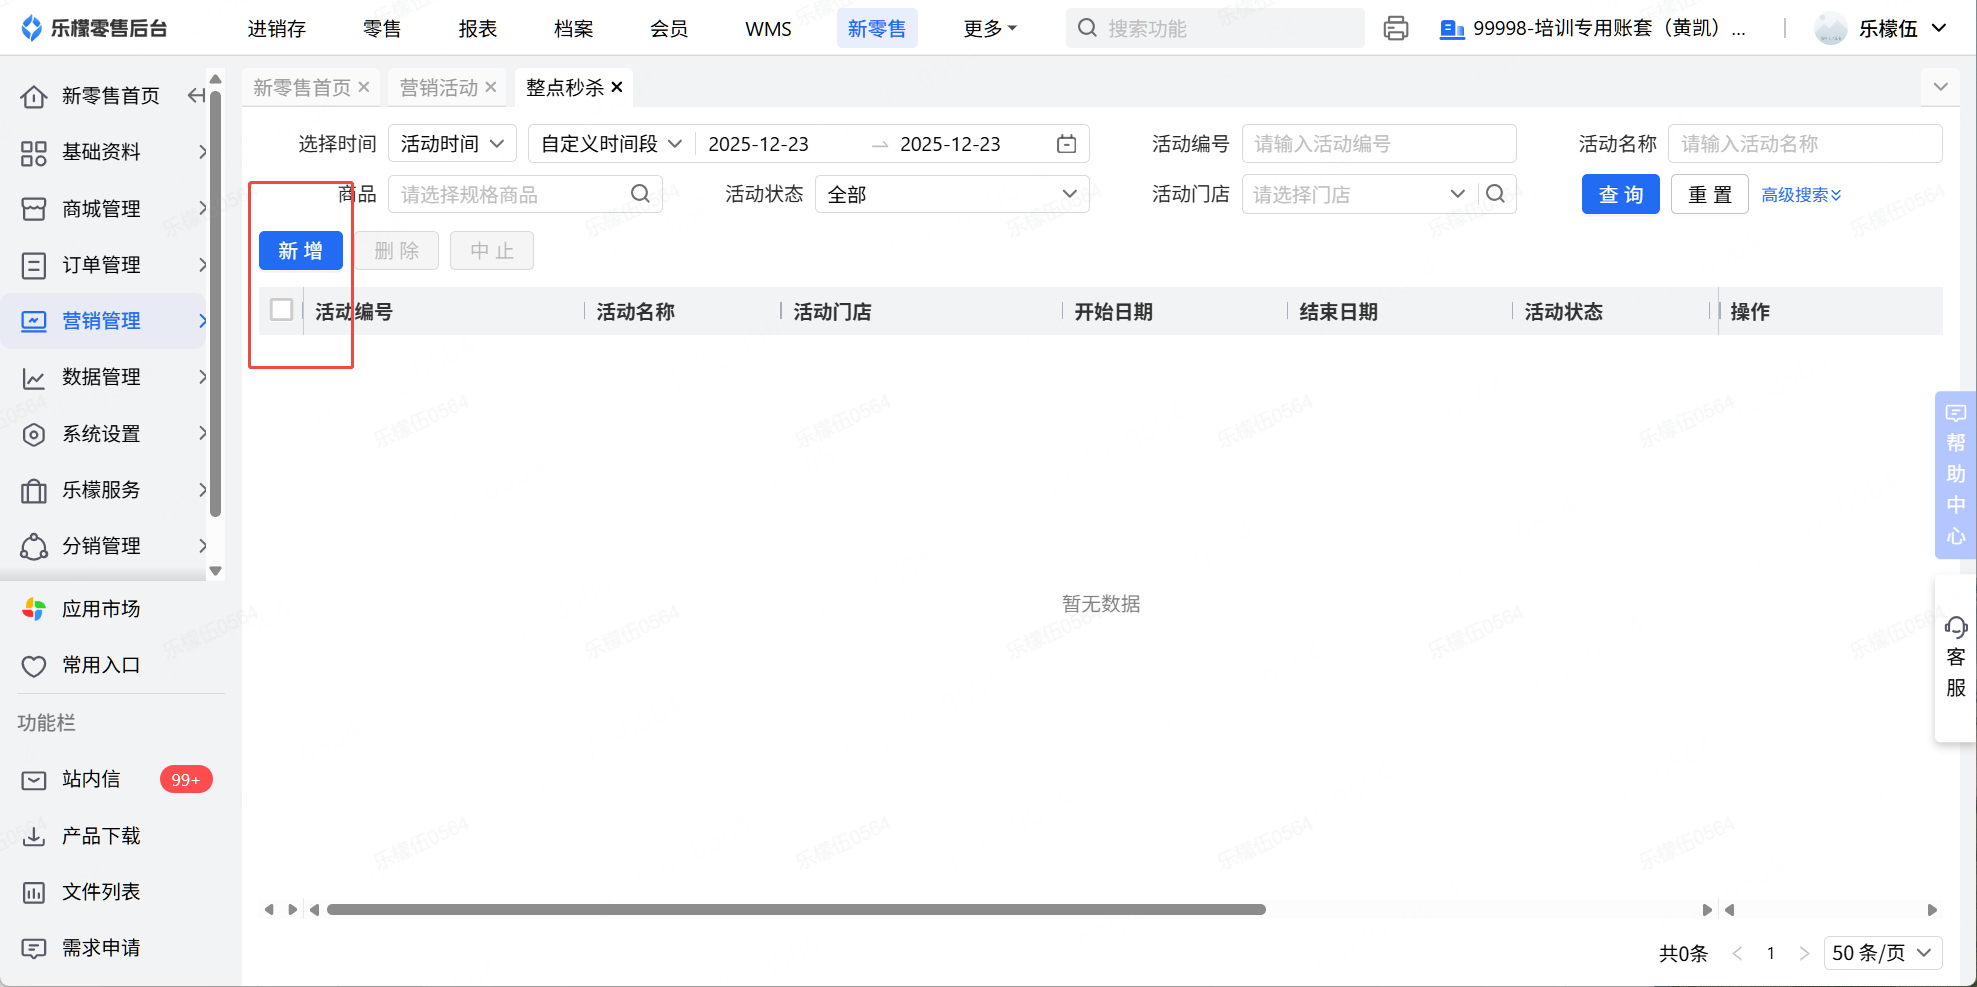
Task: Collapse the sidebar with the fold icon
Action: pyautogui.click(x=197, y=96)
